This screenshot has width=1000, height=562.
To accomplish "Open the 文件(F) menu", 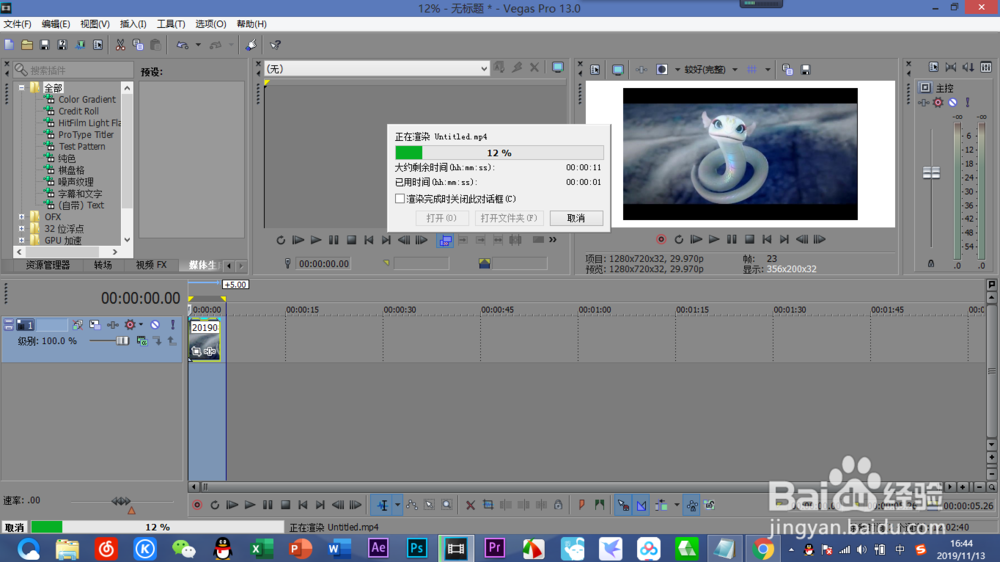I will [x=17, y=24].
